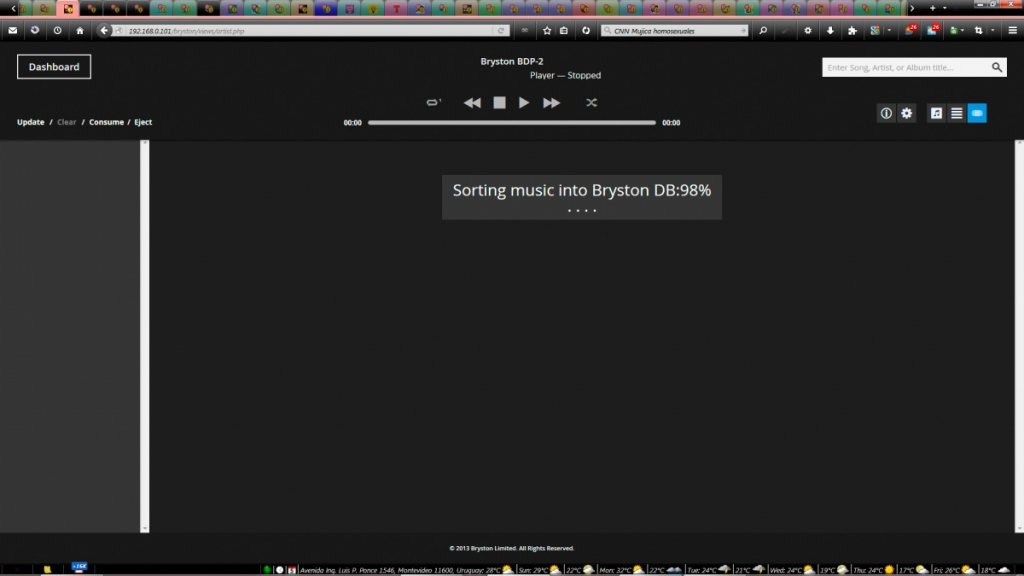Open the Dashboard

pyautogui.click(x=54, y=67)
